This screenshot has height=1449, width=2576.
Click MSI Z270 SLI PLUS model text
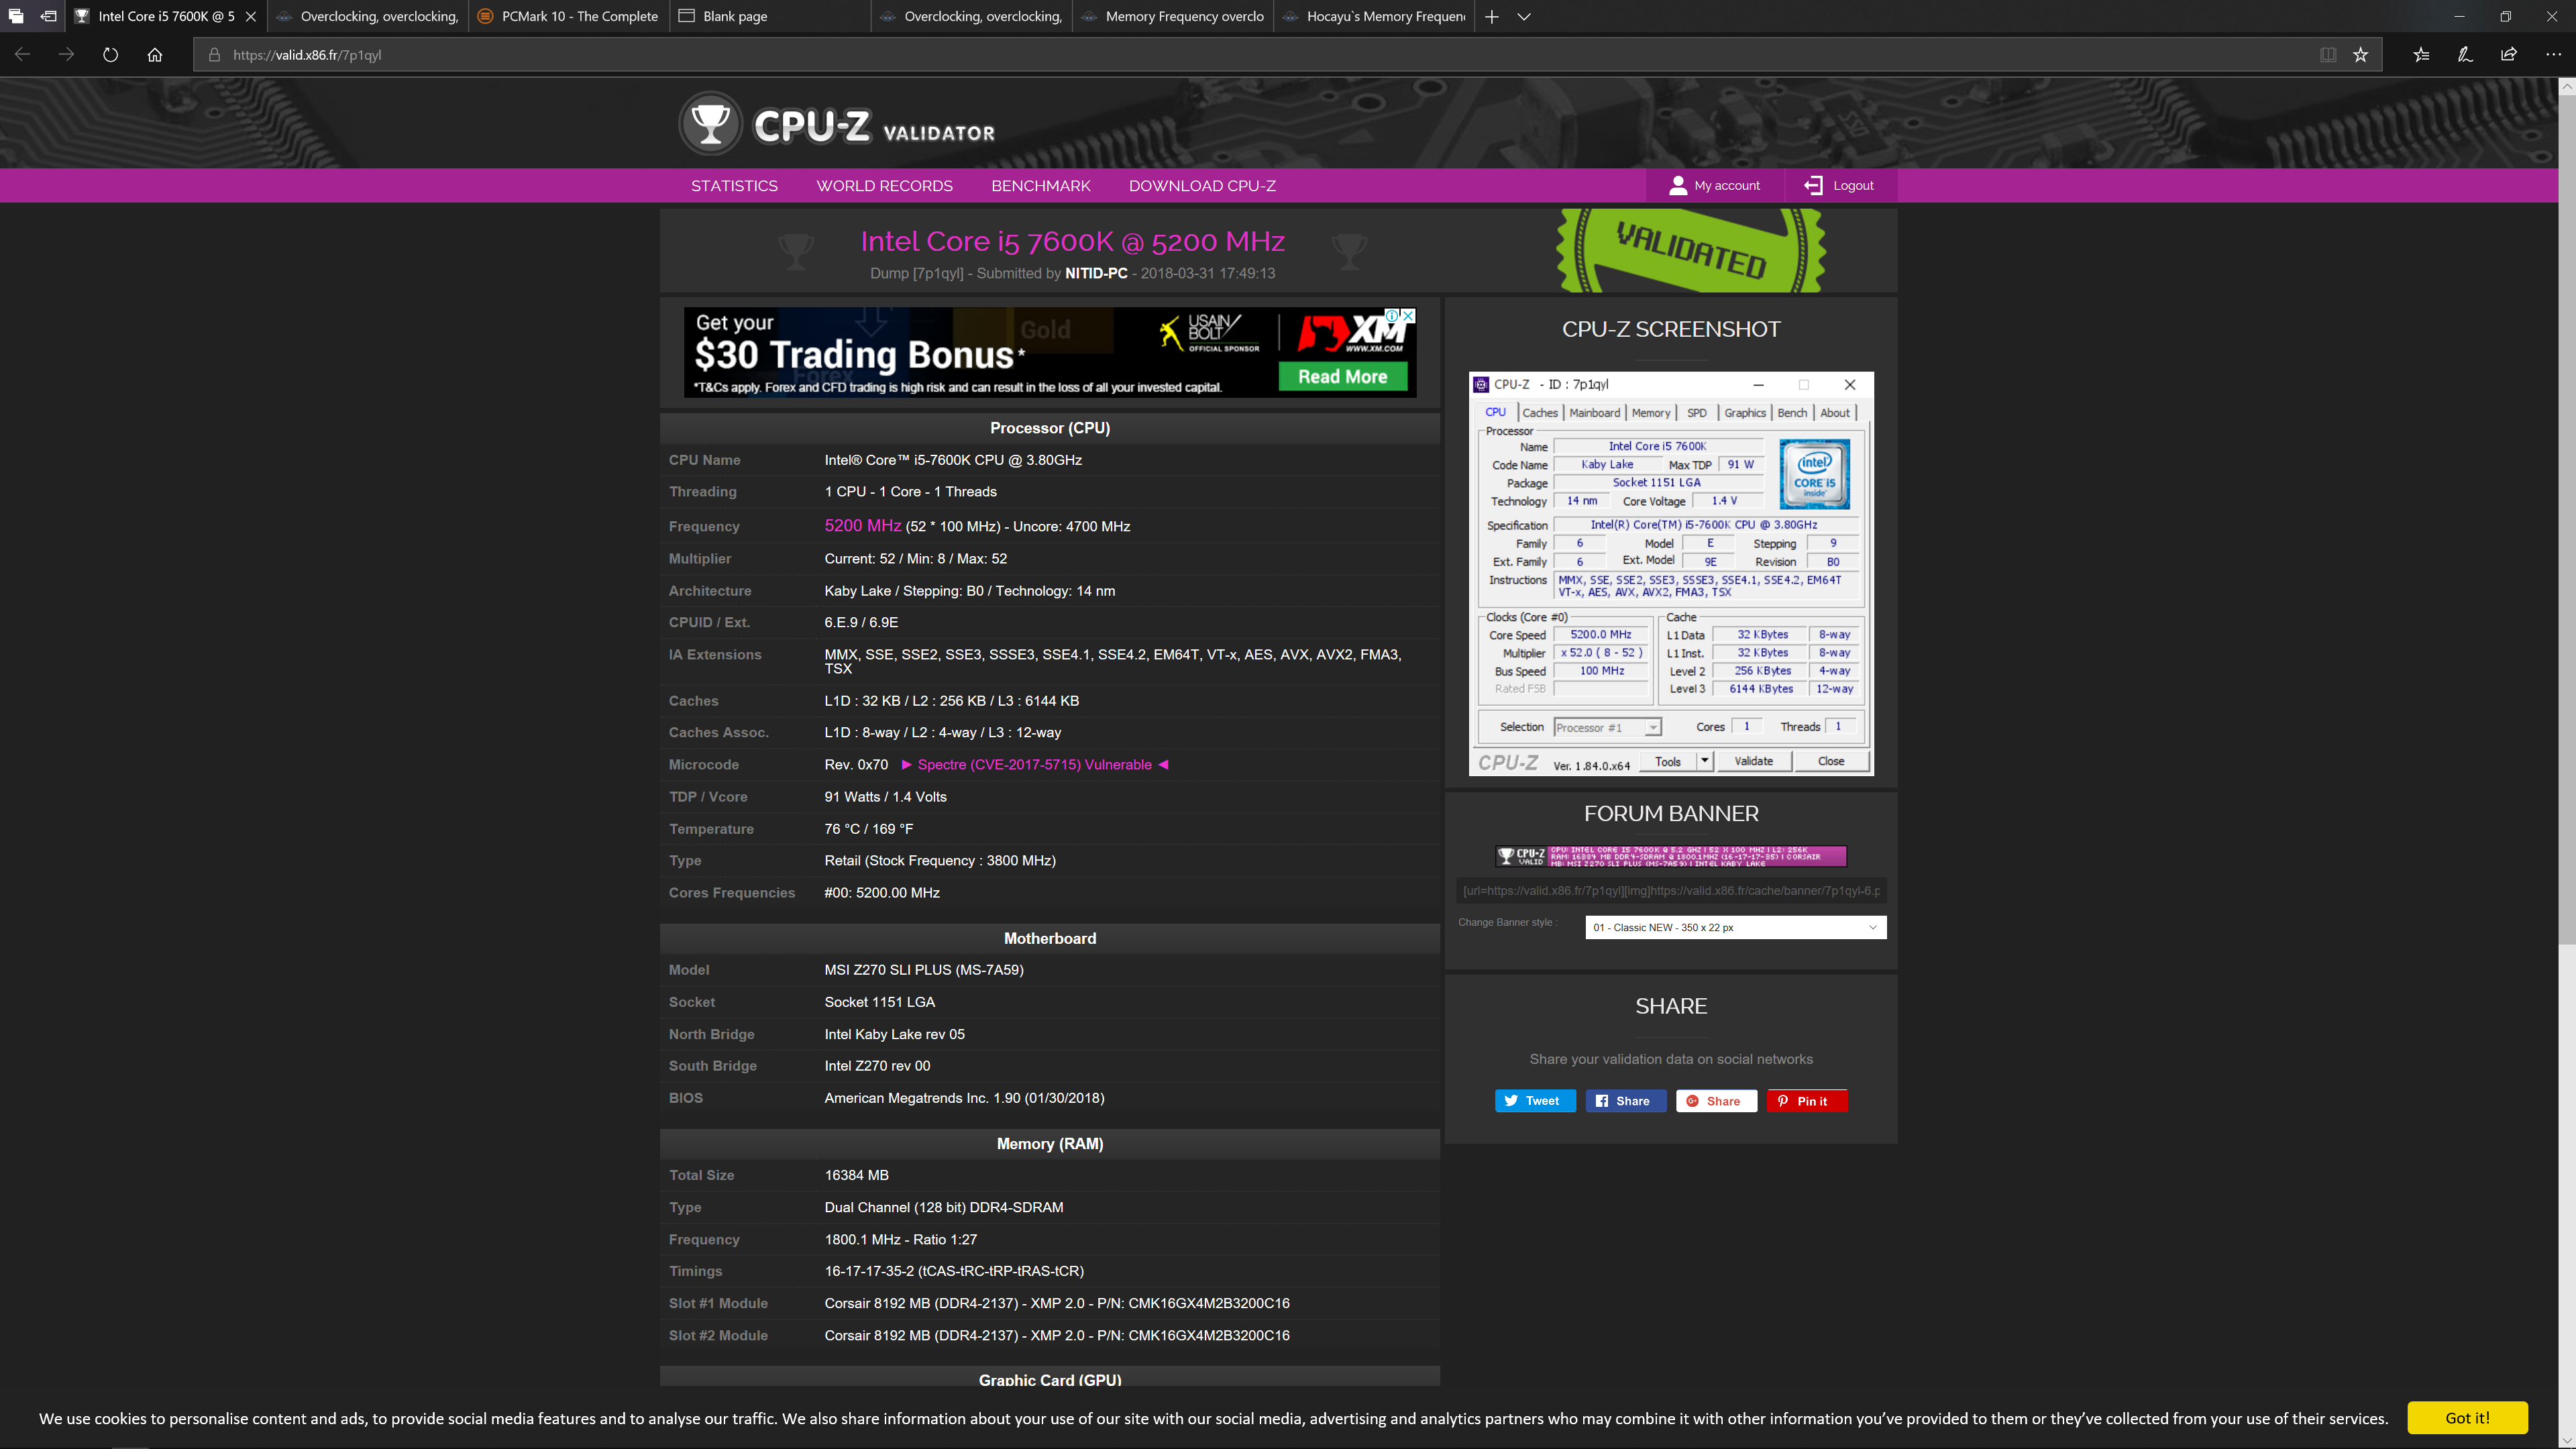923,969
